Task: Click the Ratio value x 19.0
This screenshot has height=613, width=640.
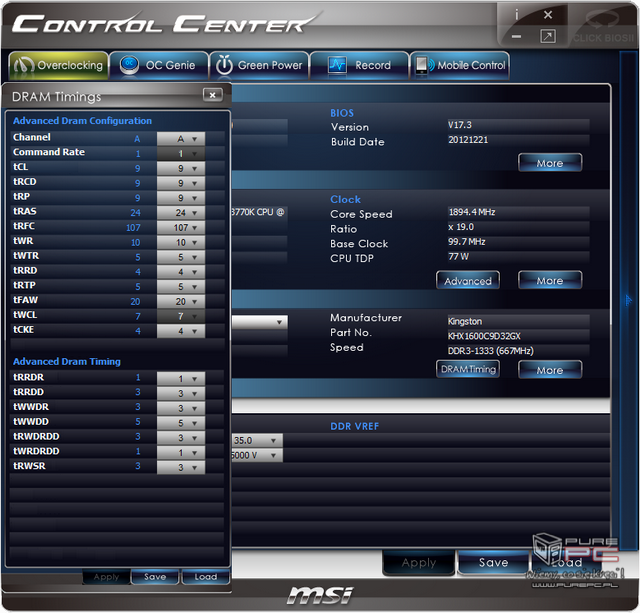Action: (461, 227)
